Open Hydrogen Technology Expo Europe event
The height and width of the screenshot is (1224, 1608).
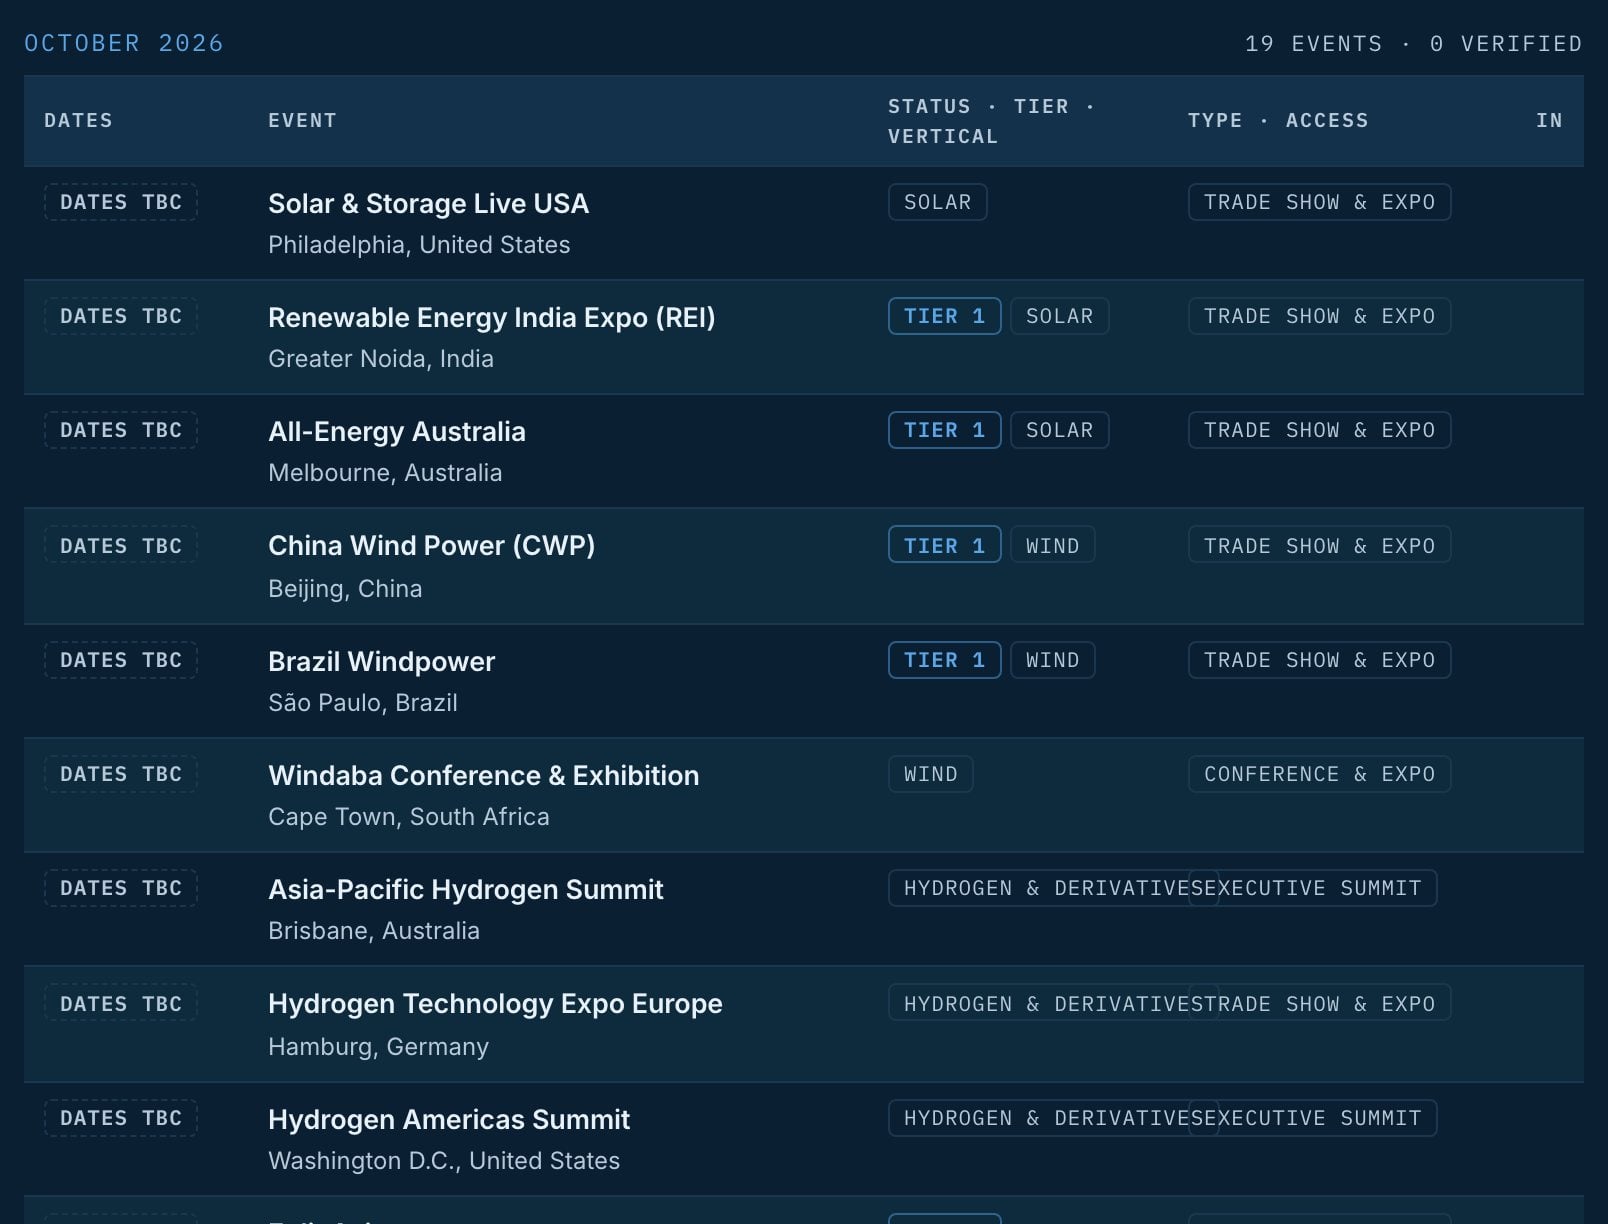tap(495, 1004)
